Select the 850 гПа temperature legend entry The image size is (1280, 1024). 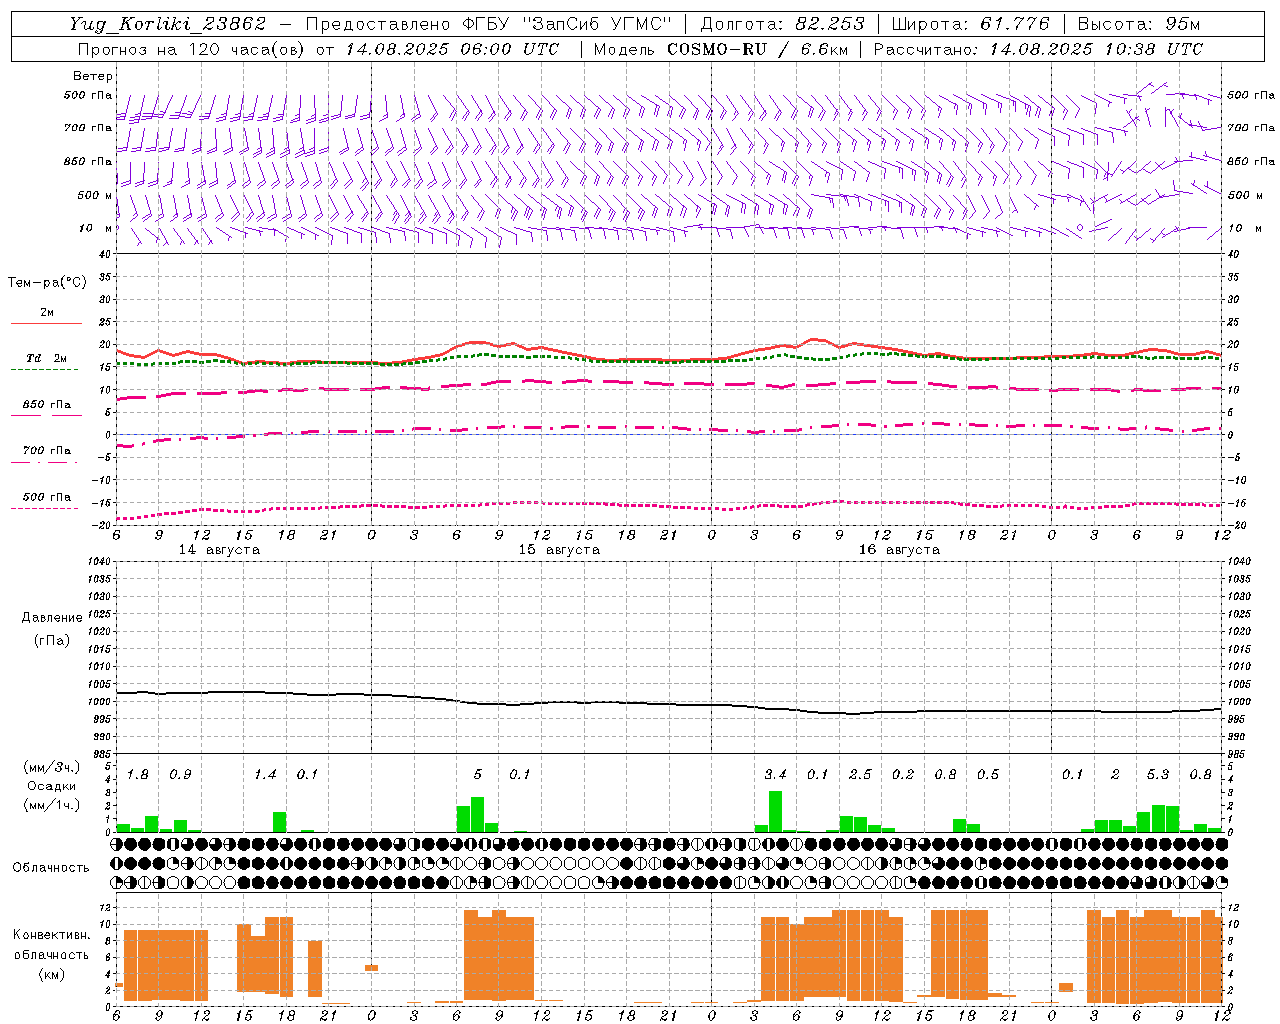point(46,405)
